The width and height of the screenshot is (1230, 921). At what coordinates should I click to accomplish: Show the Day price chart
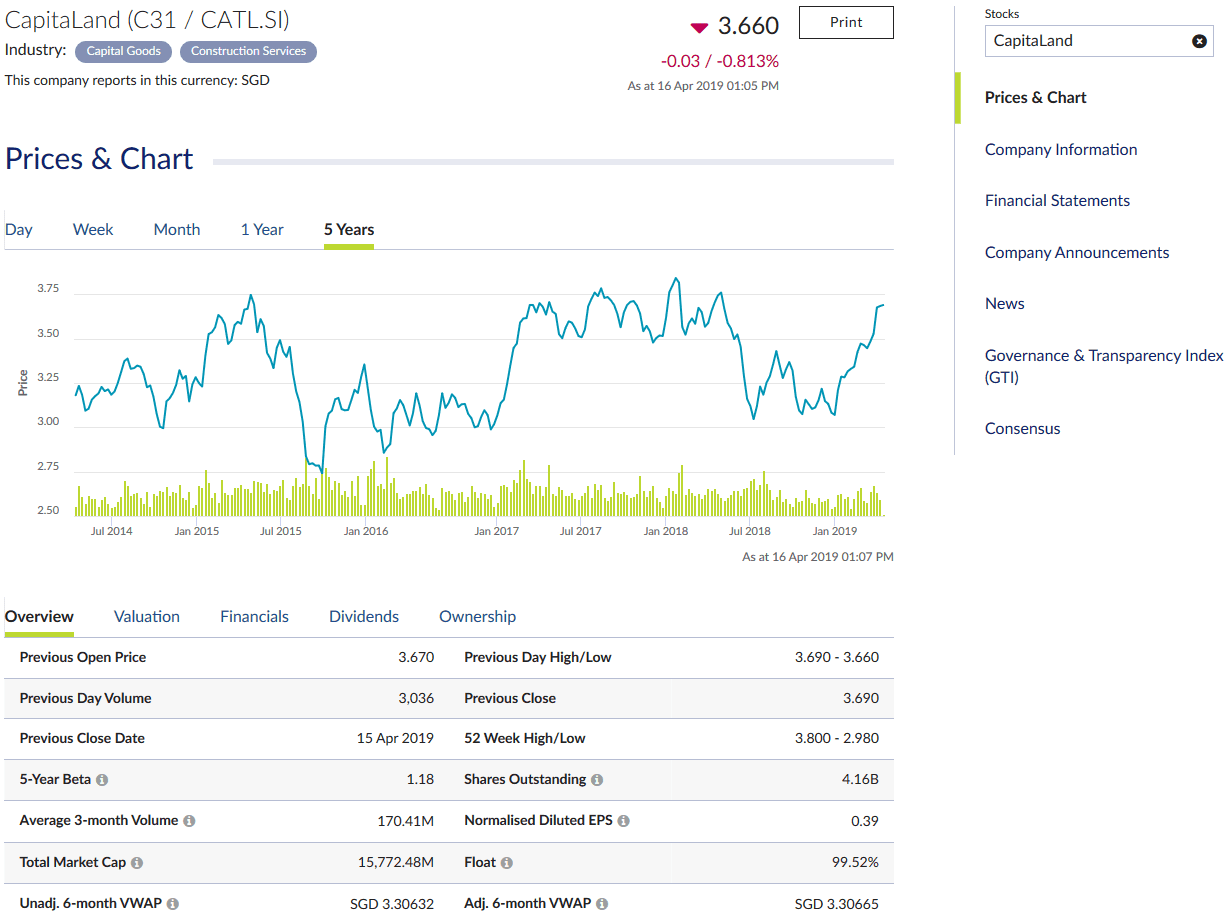(x=18, y=229)
